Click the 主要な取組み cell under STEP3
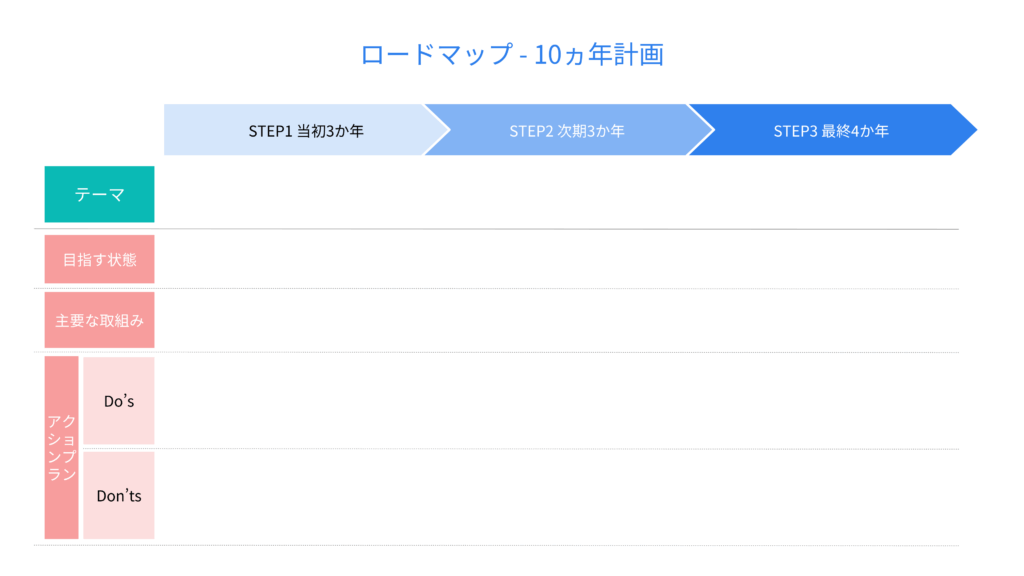Image resolution: width=1024 pixels, height=576 pixels. click(x=825, y=320)
